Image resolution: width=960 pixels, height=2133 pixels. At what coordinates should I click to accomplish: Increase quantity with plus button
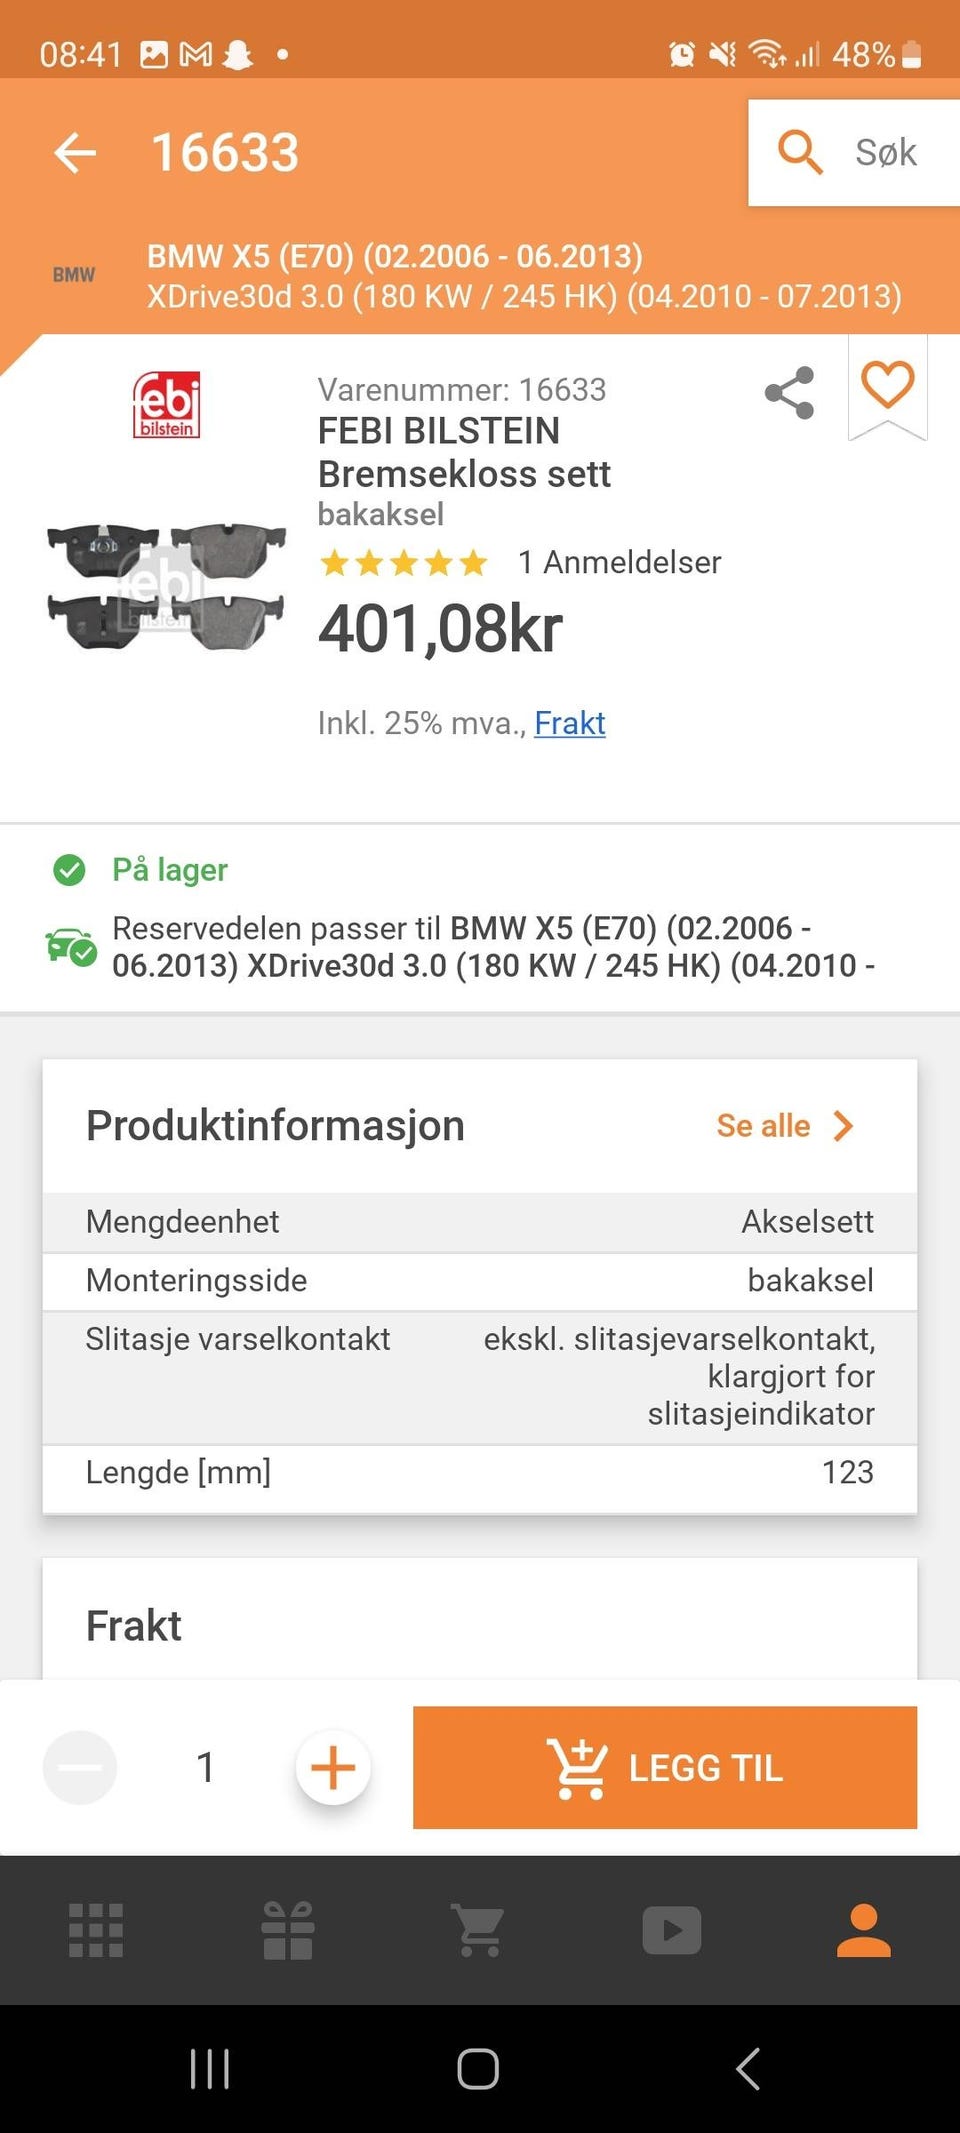point(333,1767)
